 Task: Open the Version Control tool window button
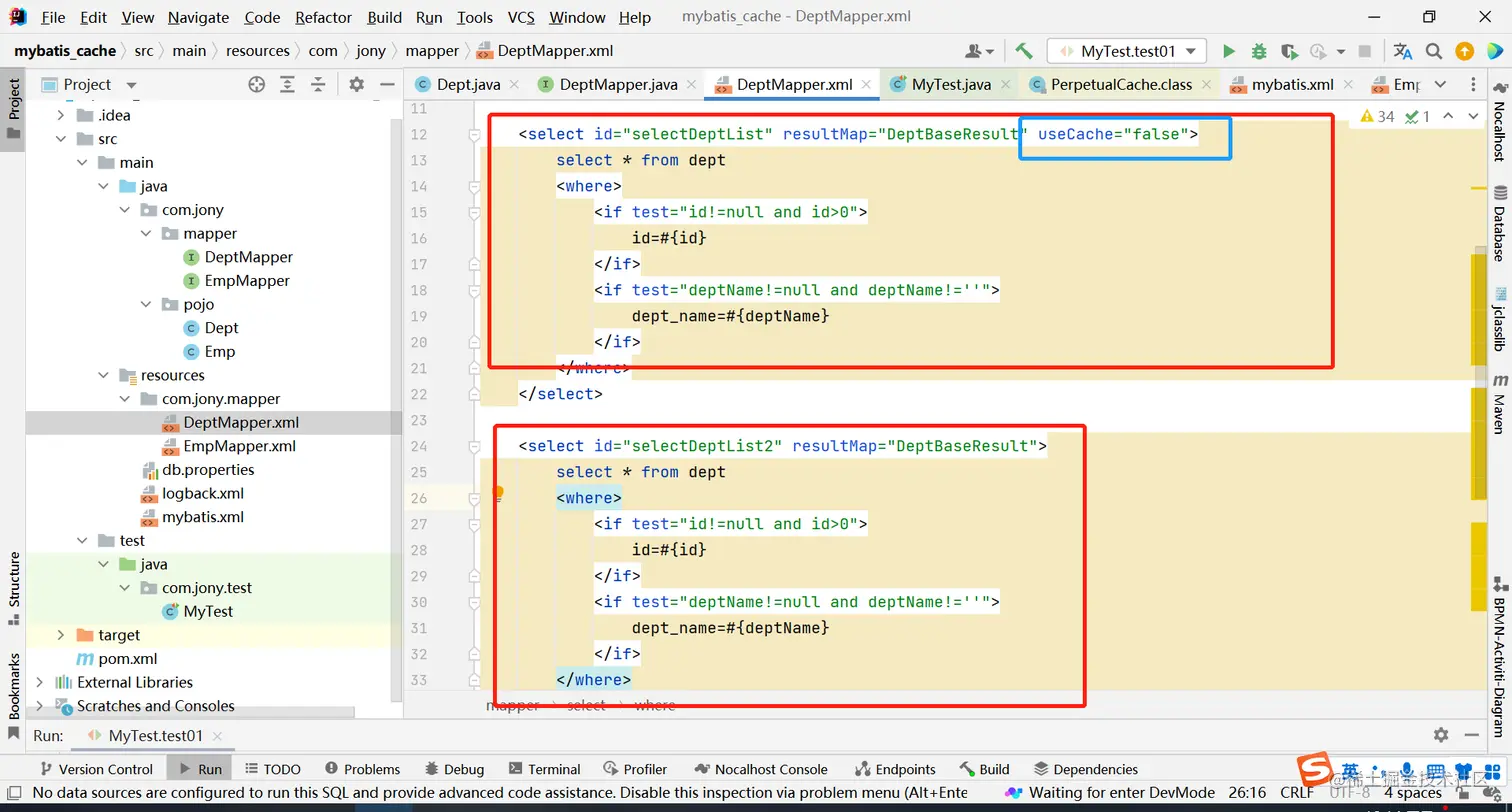tap(96, 769)
